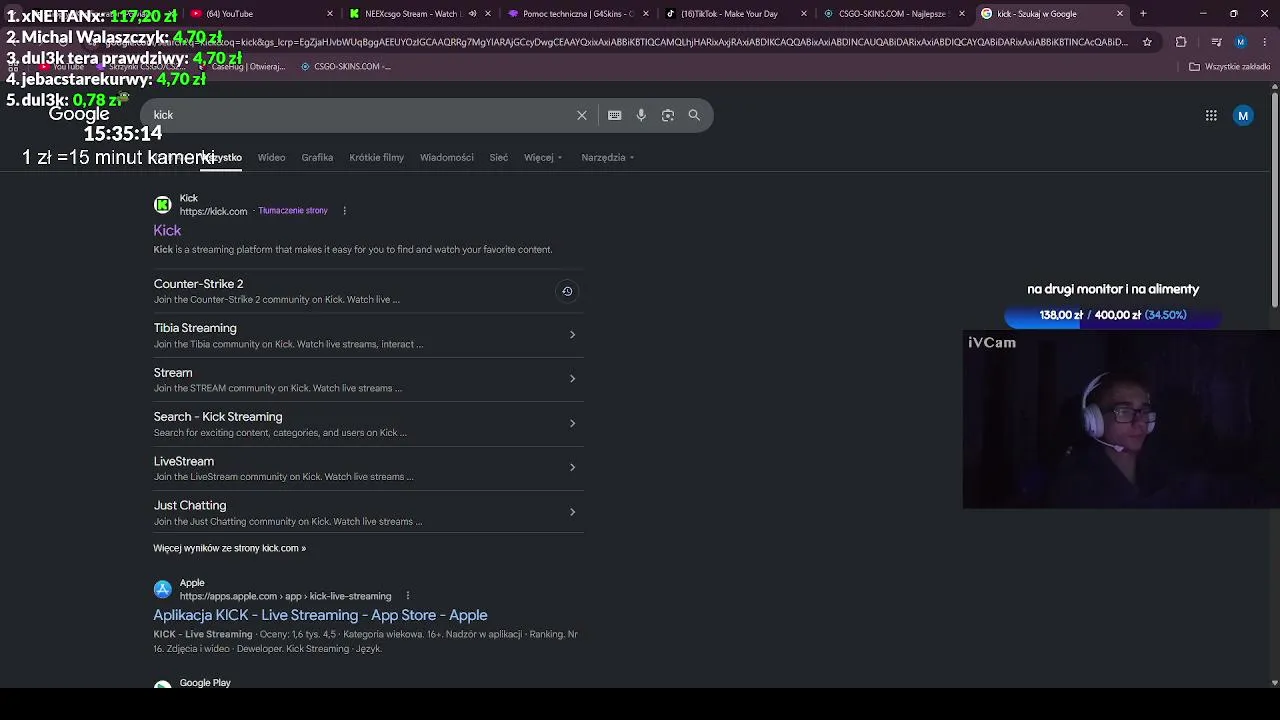Open the Google apps grid
This screenshot has width=1280, height=720.
1211,116
